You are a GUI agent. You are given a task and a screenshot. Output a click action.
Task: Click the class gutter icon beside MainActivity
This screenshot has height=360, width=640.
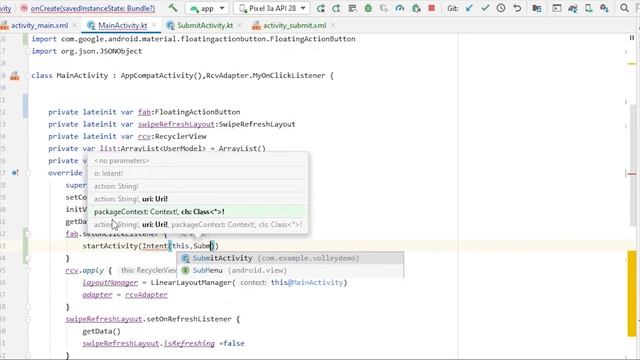click(15, 76)
